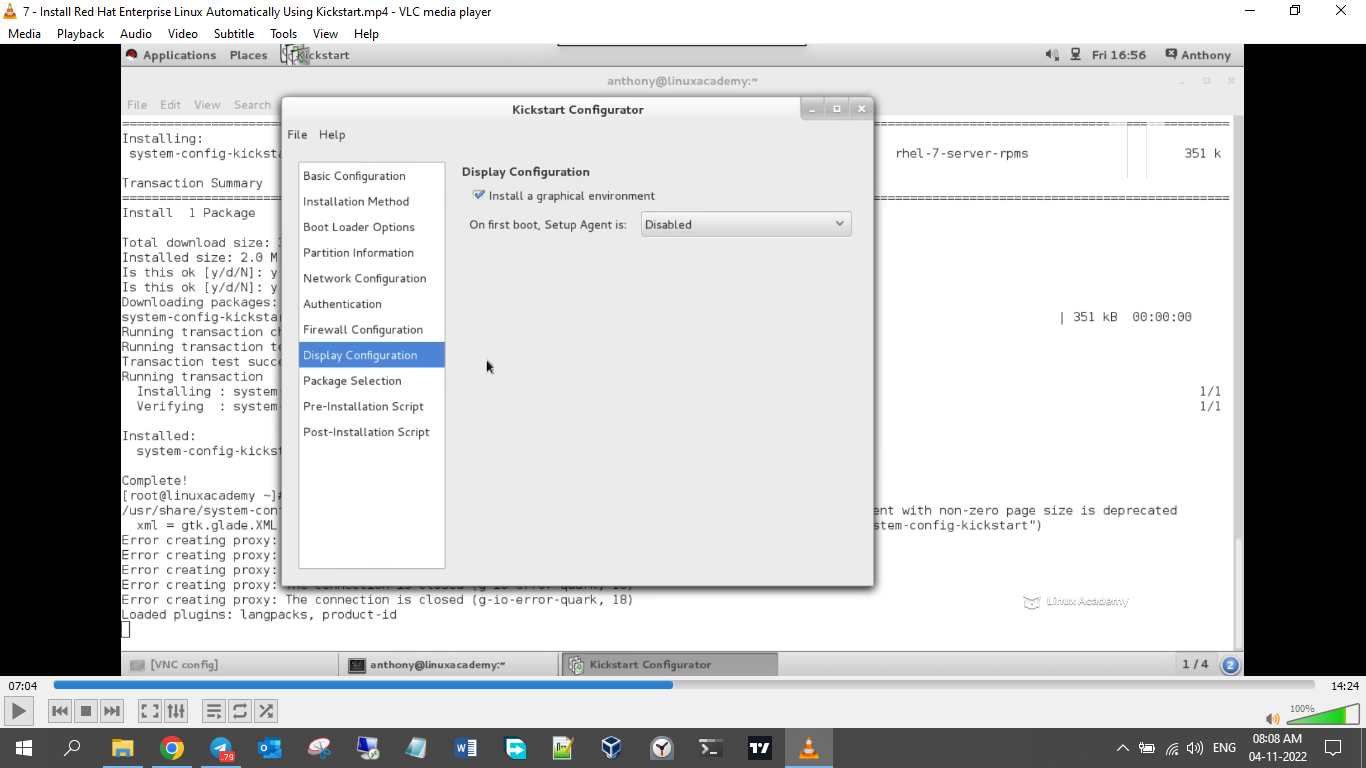Open the VLC Playback menu
Image resolution: width=1366 pixels, height=768 pixels.
point(80,33)
